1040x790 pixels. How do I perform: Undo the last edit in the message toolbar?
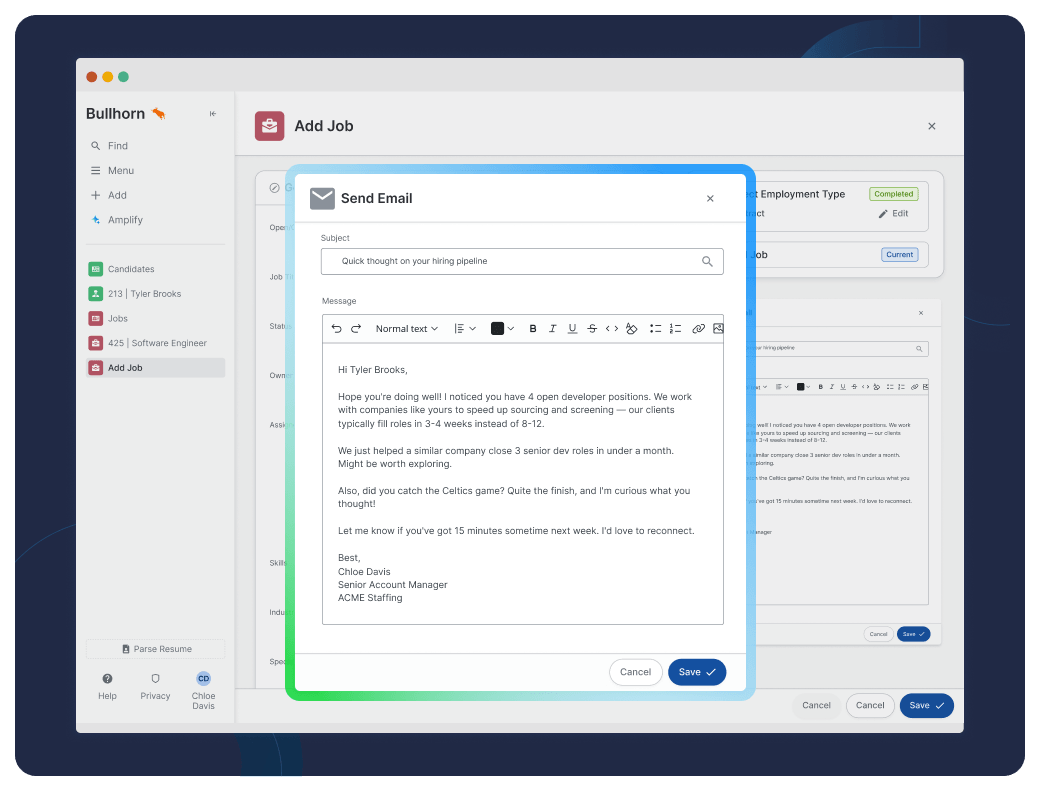pyautogui.click(x=336, y=328)
